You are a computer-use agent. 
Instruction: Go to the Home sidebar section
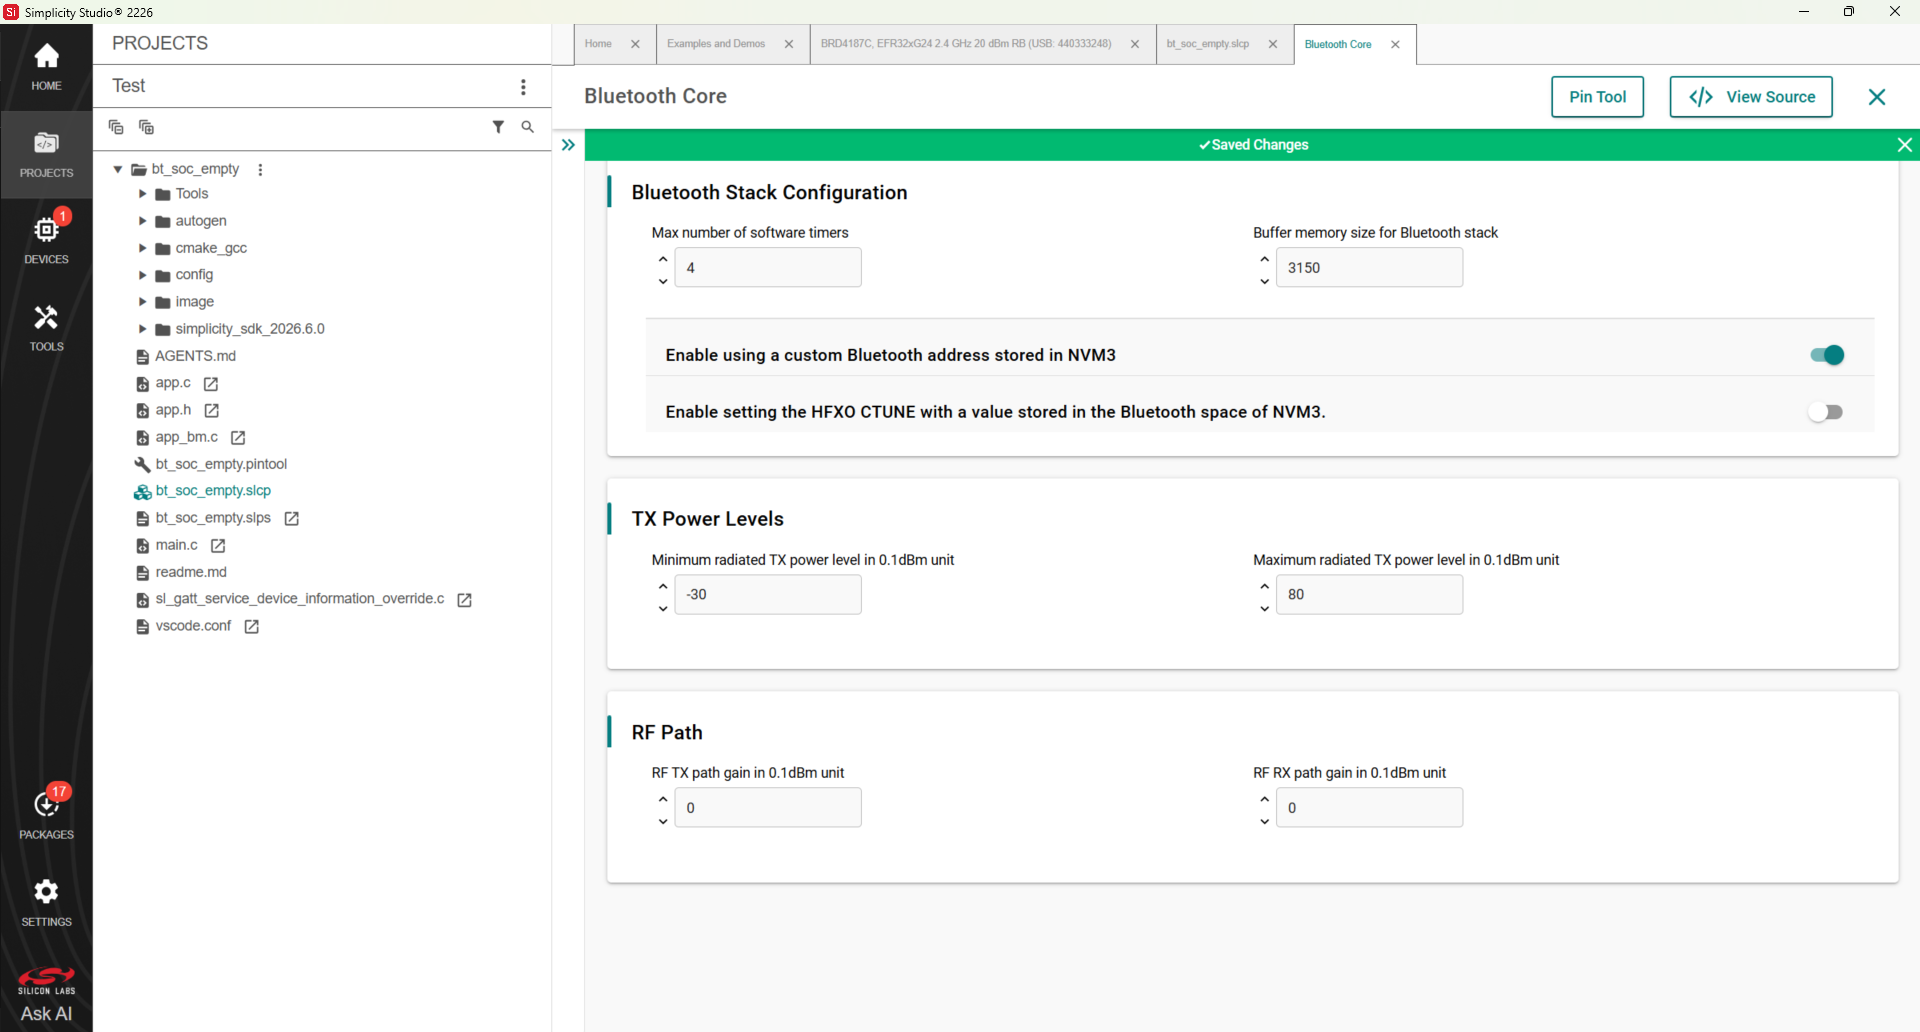point(46,67)
